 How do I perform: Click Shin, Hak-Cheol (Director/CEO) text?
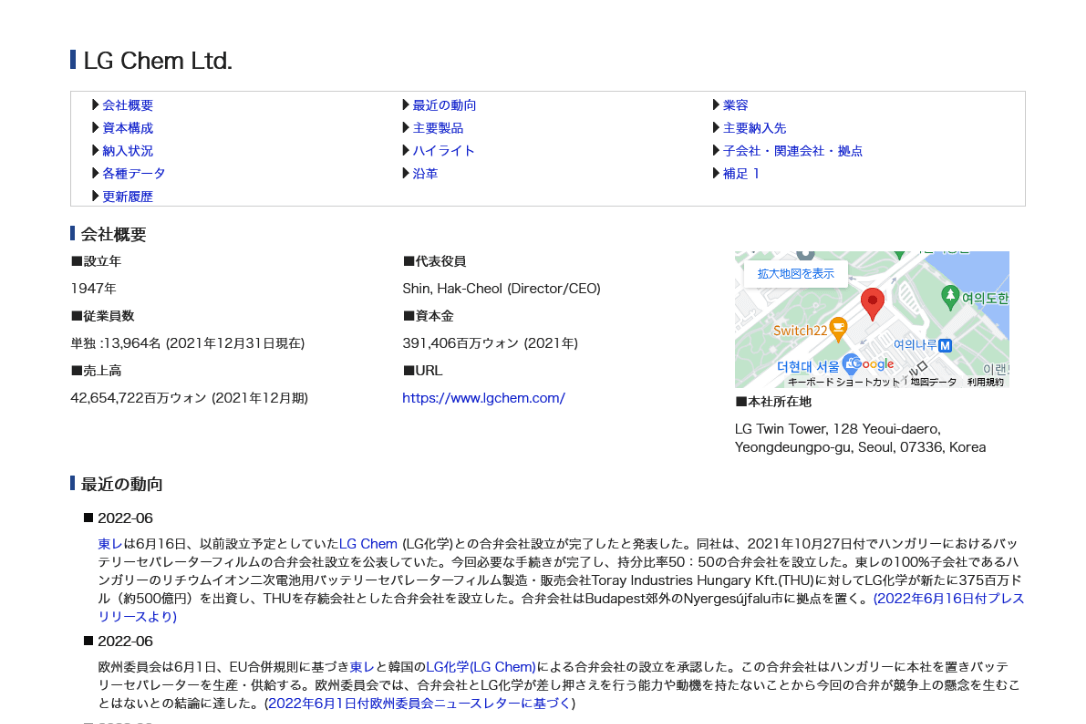point(501,288)
